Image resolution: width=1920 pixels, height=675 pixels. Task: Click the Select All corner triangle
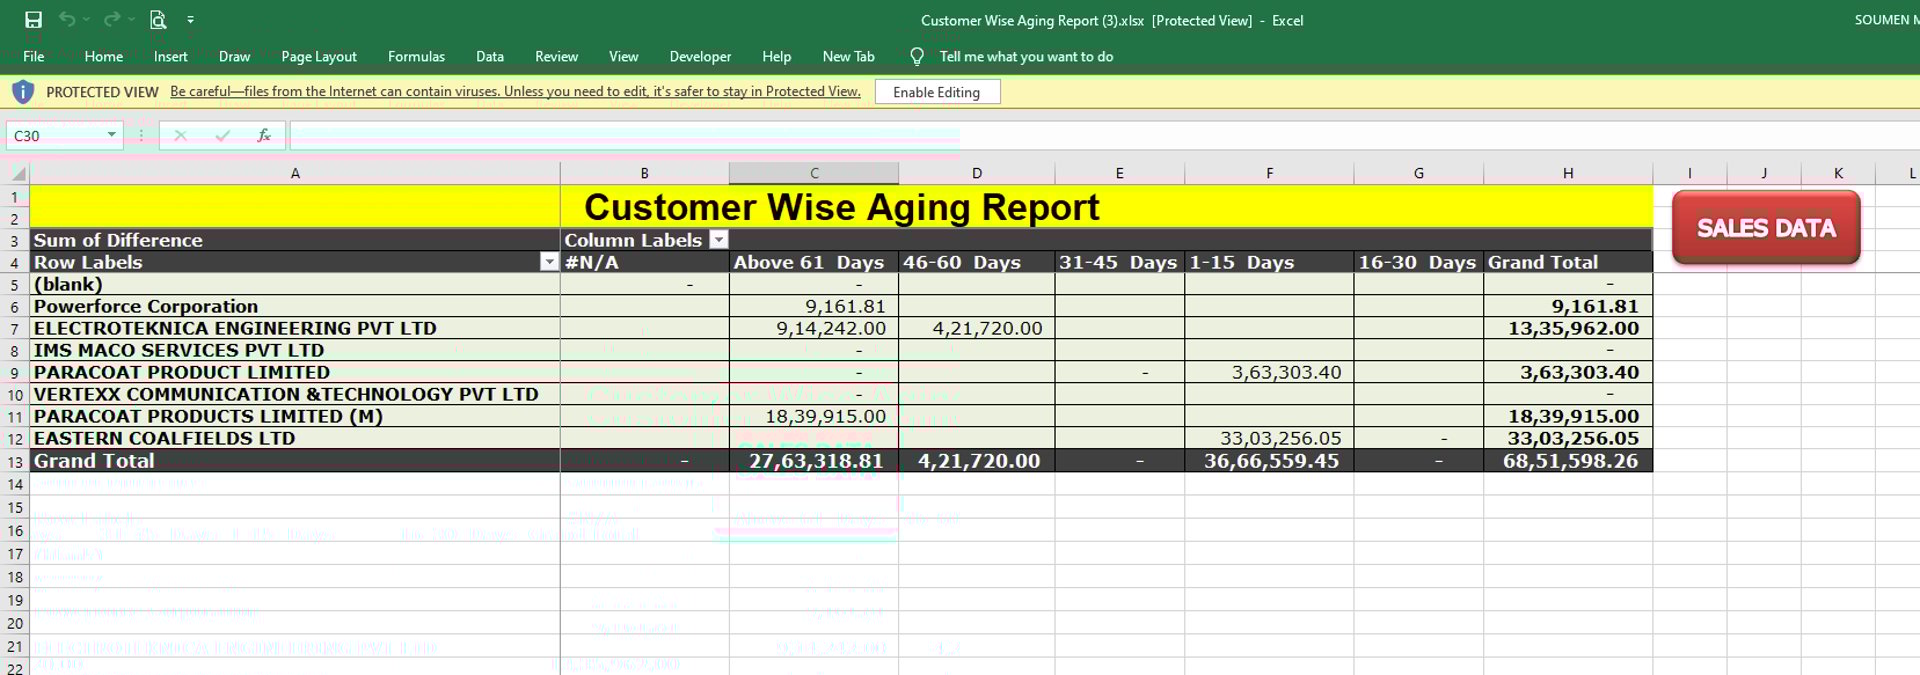(x=18, y=174)
